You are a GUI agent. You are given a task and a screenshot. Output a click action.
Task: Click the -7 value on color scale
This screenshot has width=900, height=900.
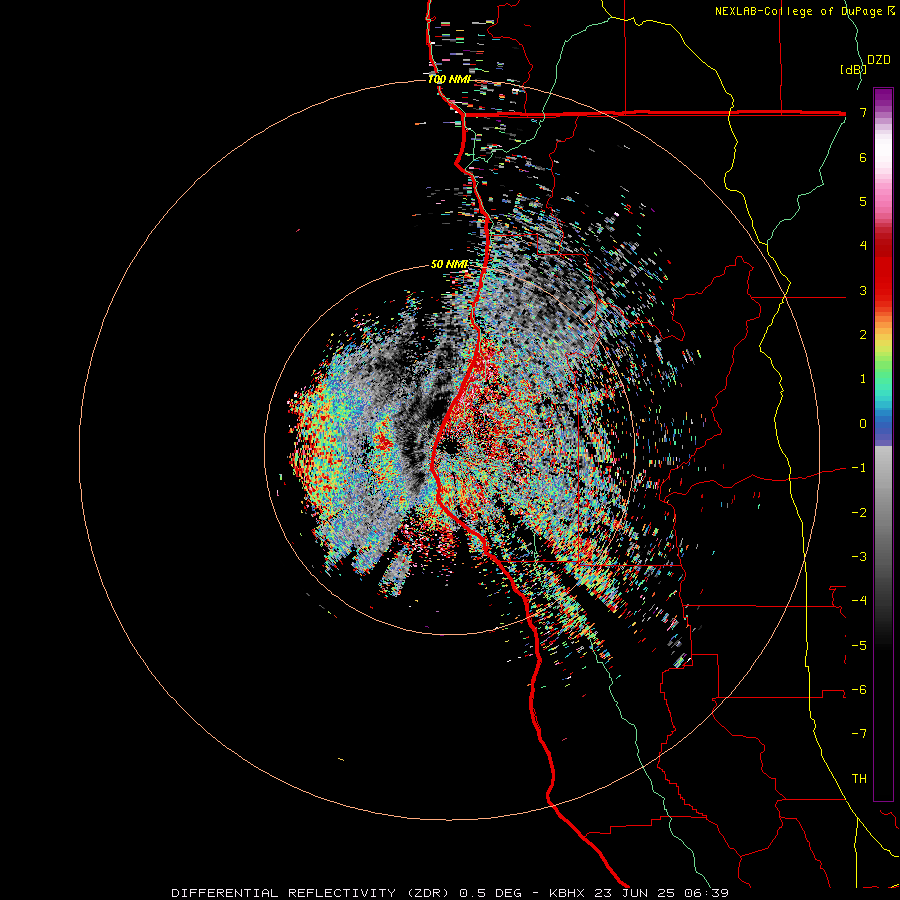click(x=859, y=734)
